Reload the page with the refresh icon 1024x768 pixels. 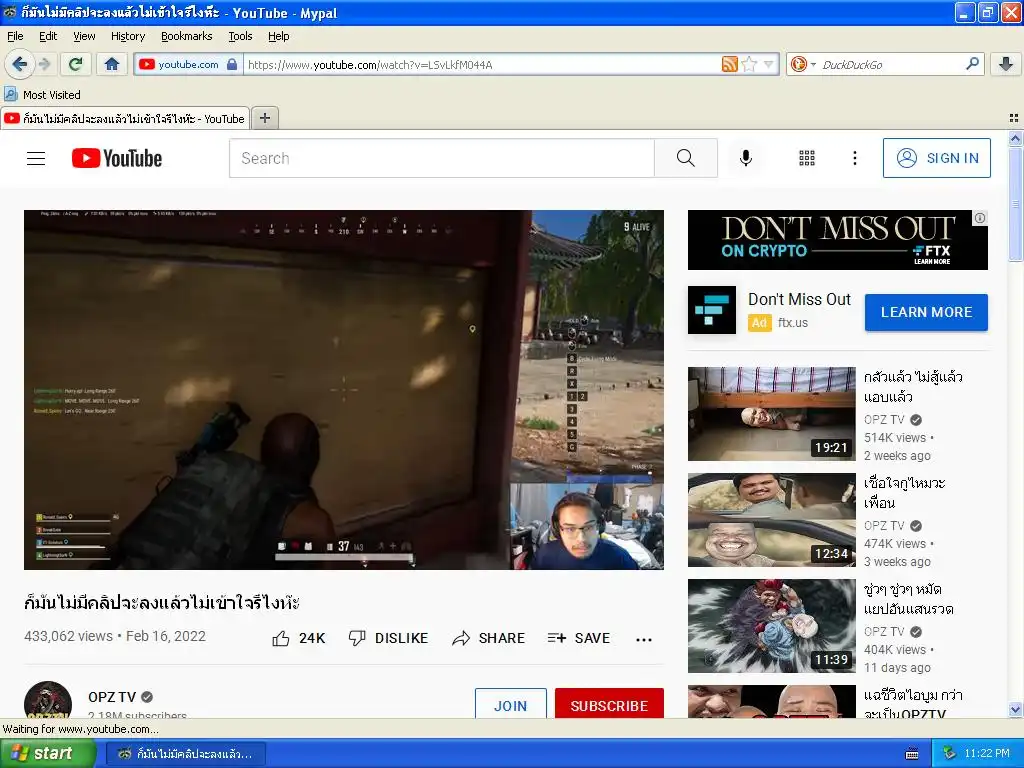76,64
